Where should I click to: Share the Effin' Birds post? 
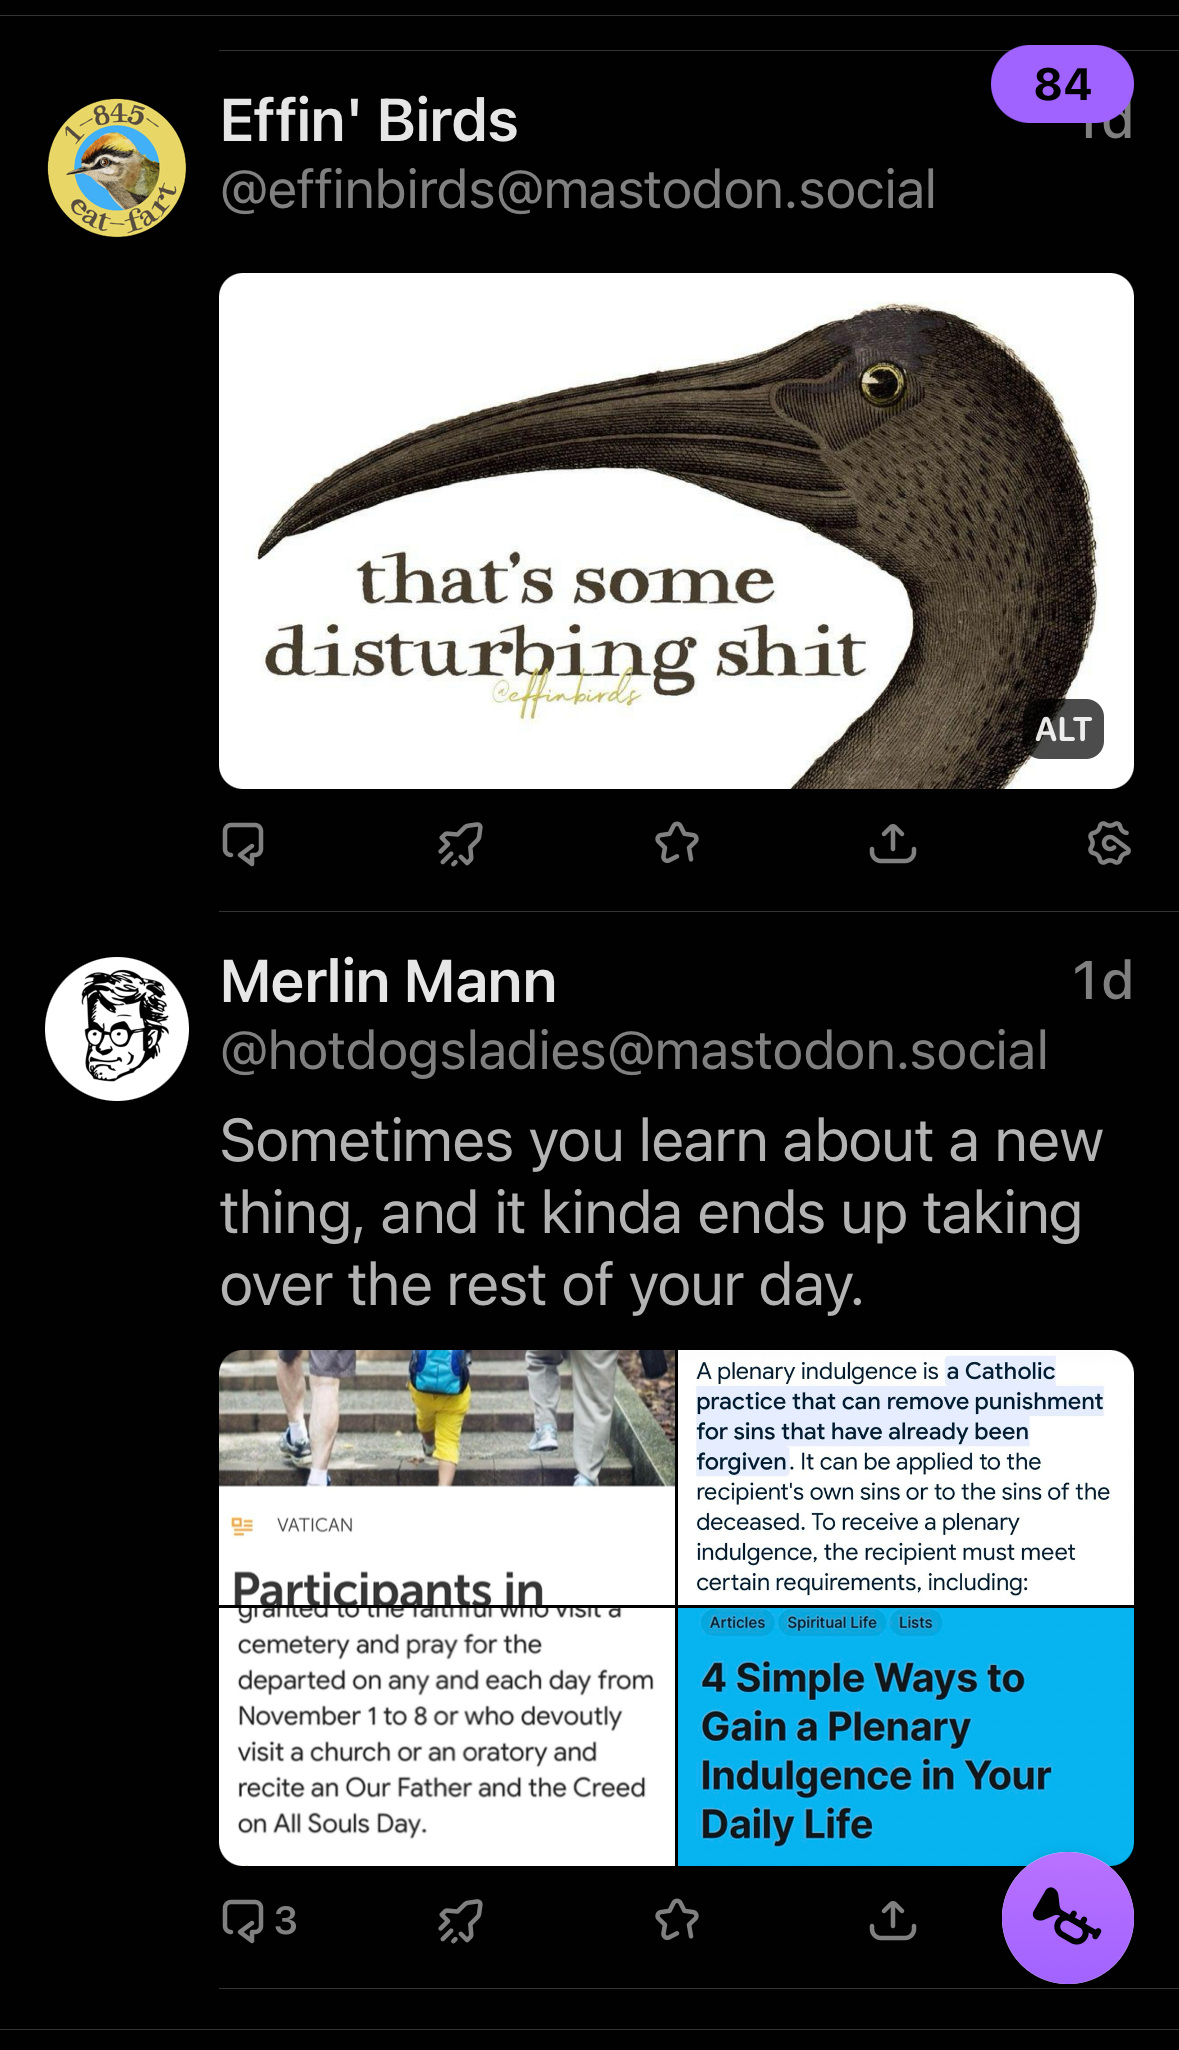tap(894, 846)
